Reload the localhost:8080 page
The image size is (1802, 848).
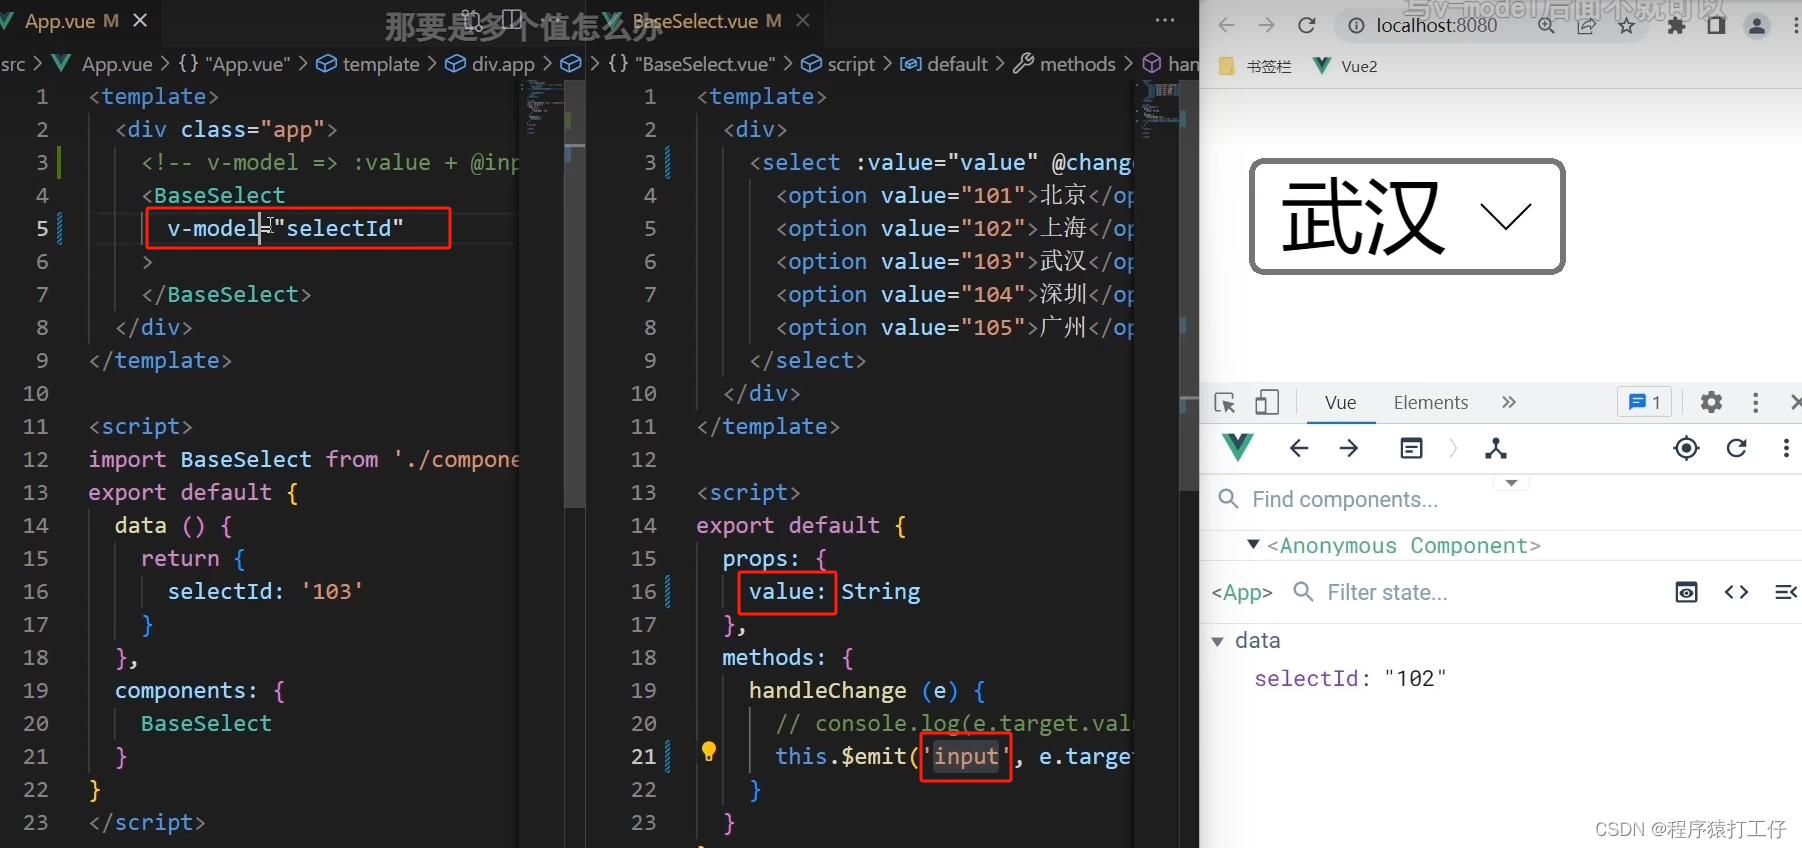click(x=1306, y=25)
